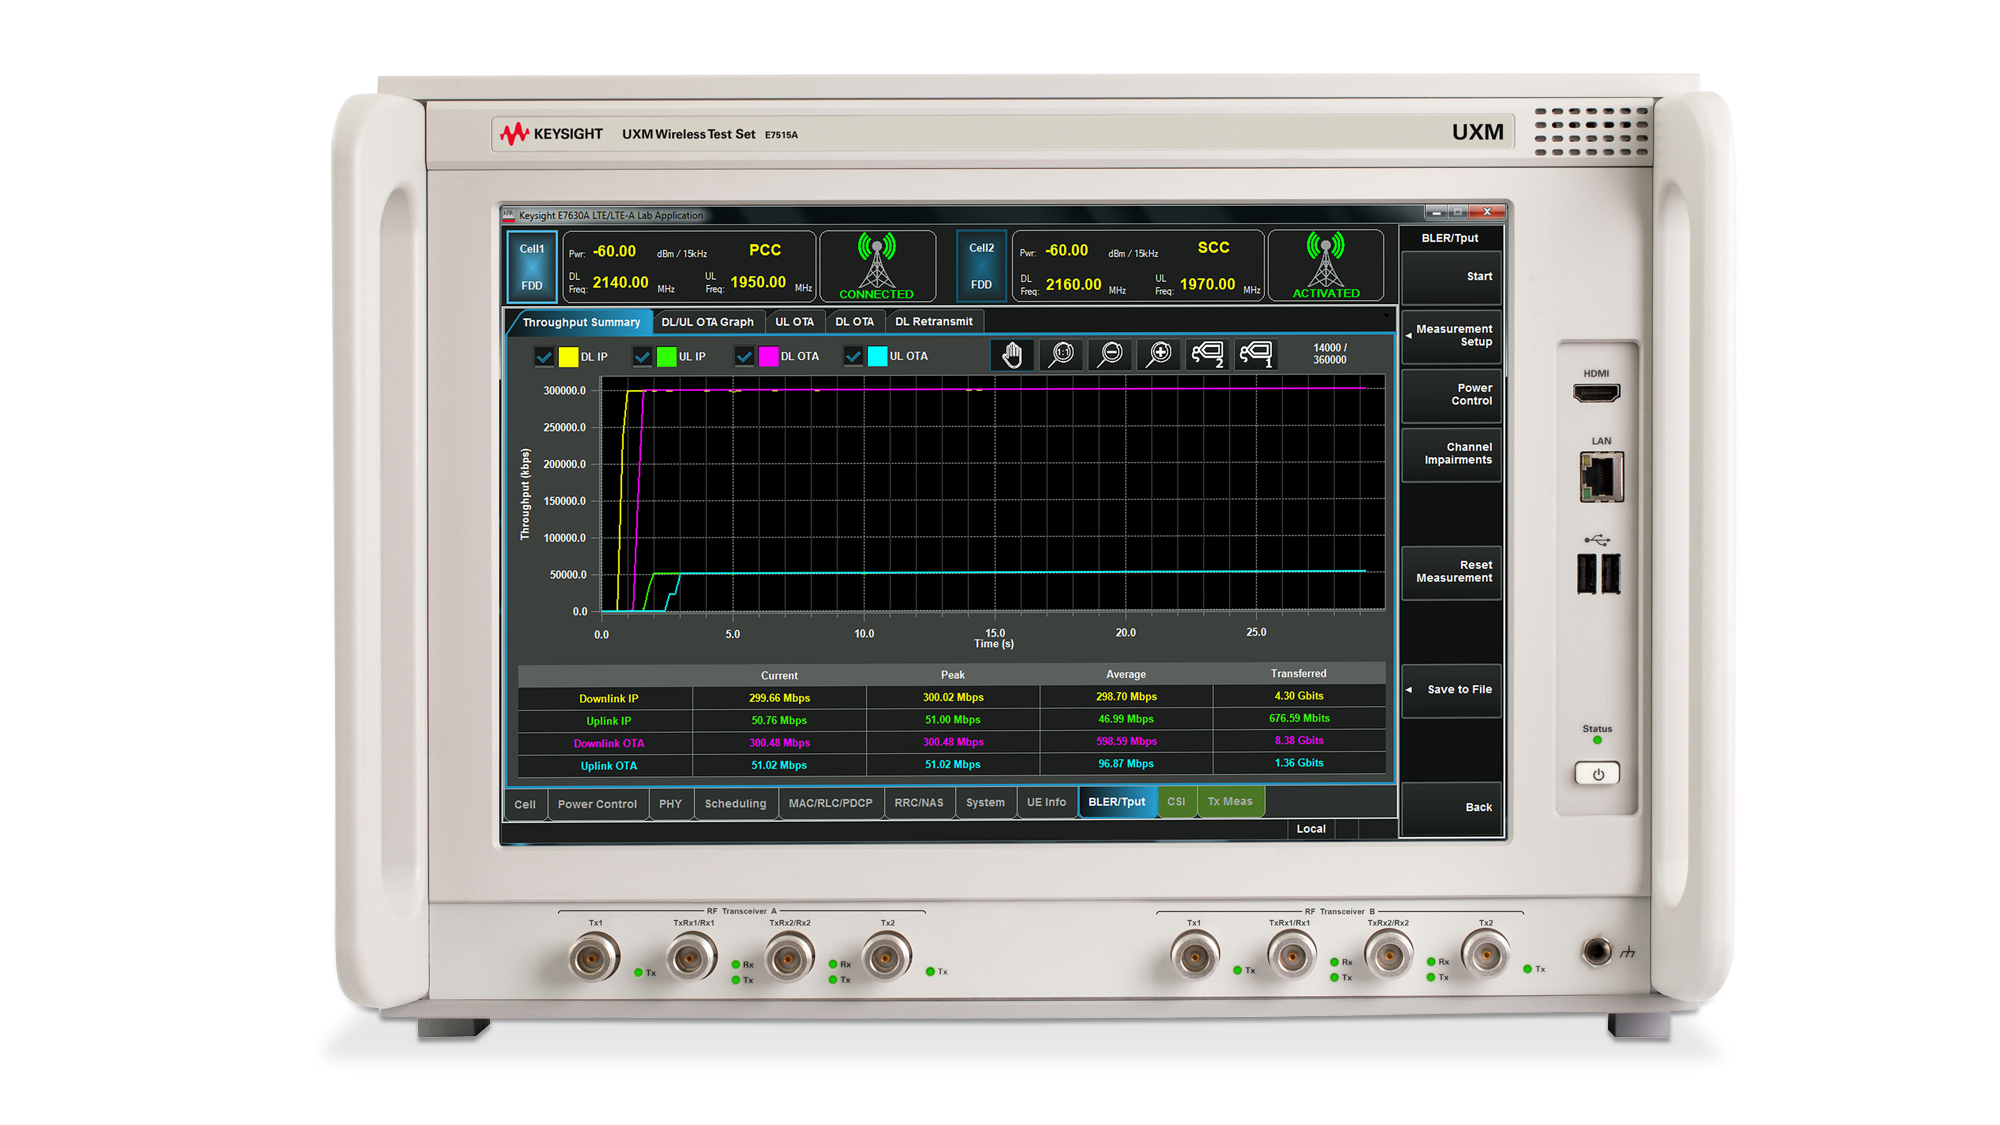Select the pan hand tool
2000x1125 pixels.
pyautogui.click(x=1012, y=354)
